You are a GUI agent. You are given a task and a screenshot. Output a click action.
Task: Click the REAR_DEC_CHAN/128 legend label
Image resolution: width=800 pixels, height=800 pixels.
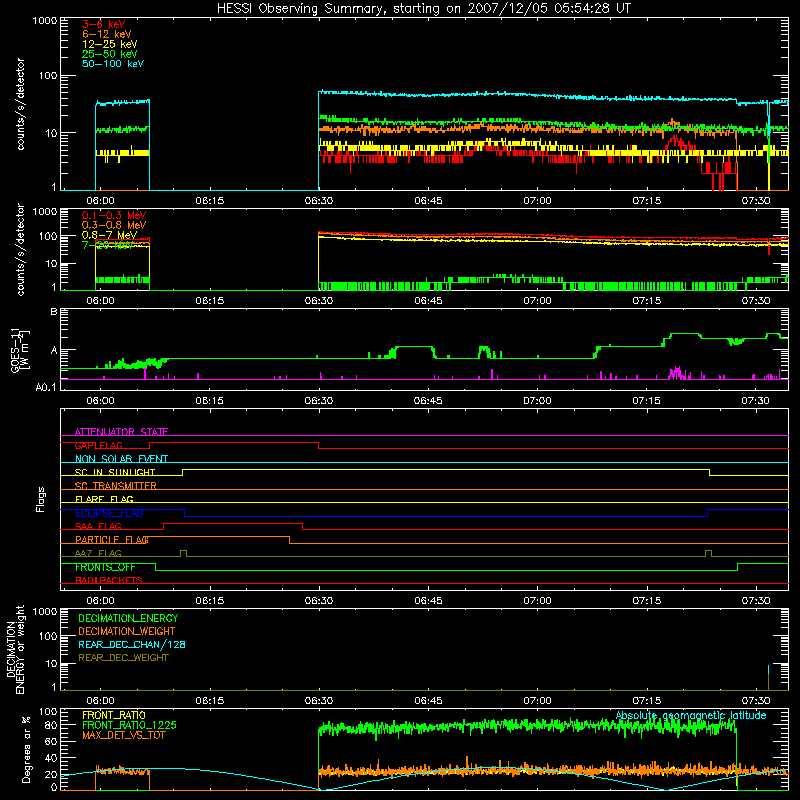coord(132,644)
